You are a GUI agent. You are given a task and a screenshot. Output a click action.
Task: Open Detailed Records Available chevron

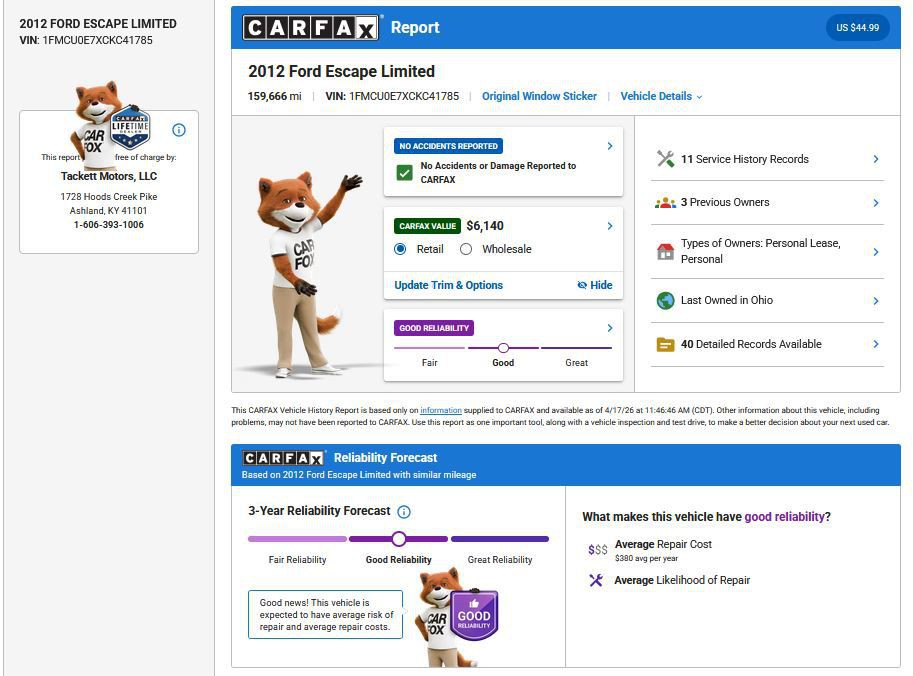click(x=876, y=344)
